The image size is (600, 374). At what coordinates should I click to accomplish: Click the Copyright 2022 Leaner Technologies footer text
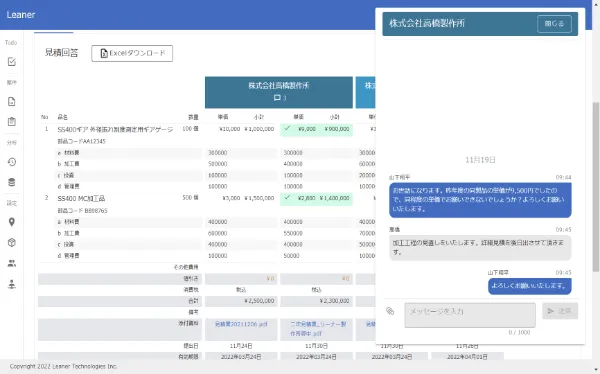point(64,366)
